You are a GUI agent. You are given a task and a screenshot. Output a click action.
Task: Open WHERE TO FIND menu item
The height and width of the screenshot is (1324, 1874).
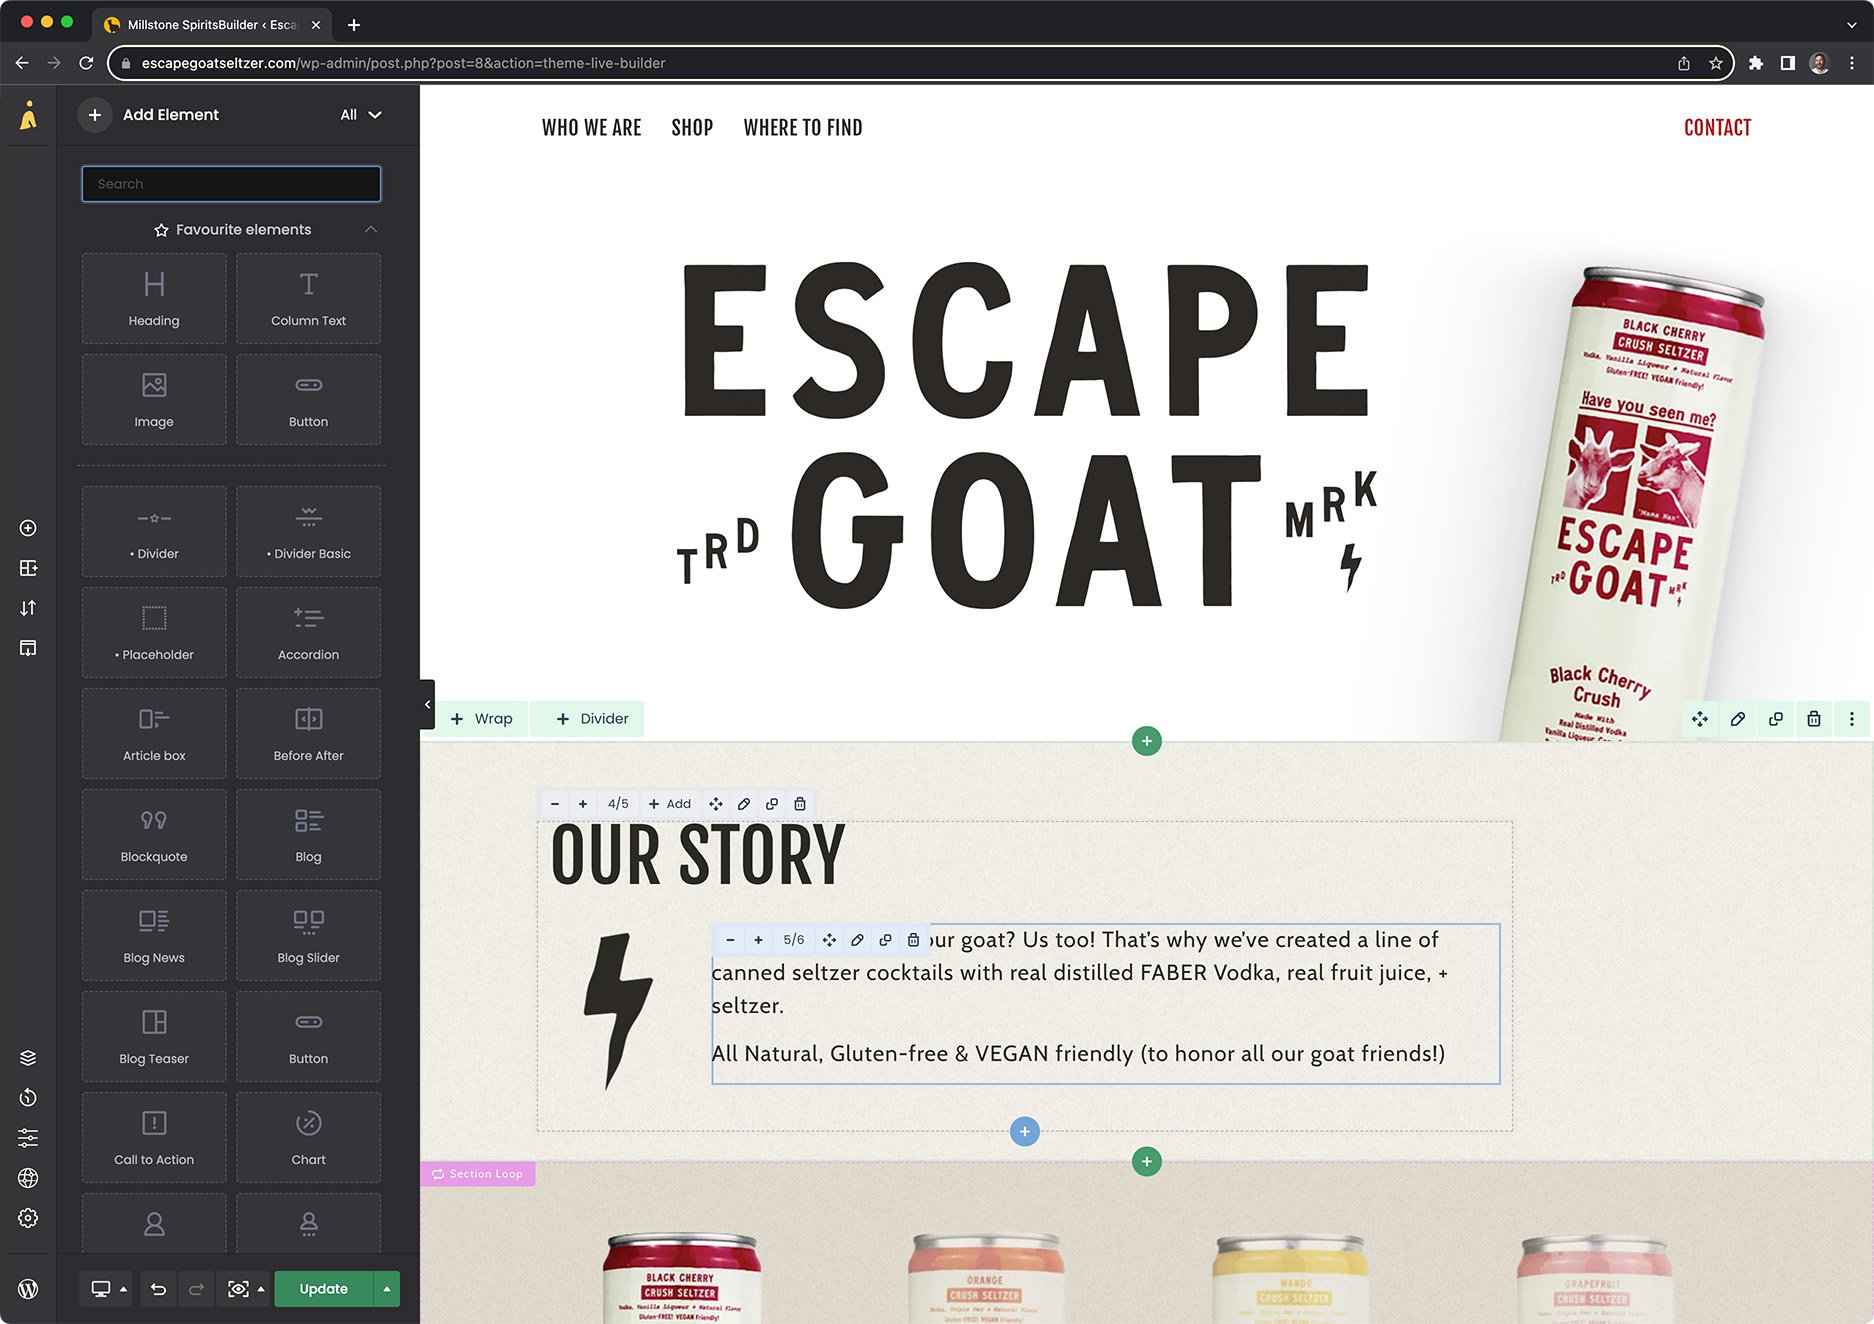803,128
